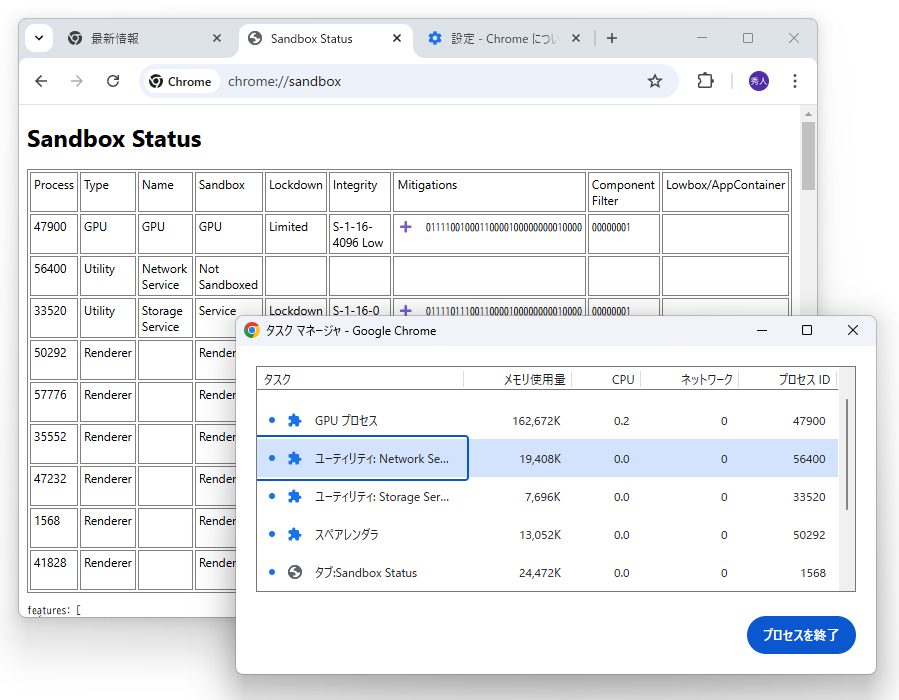This screenshot has height=700, width=899.
Task: Expand mitigations for the Storage Service process
Action: pyautogui.click(x=405, y=310)
